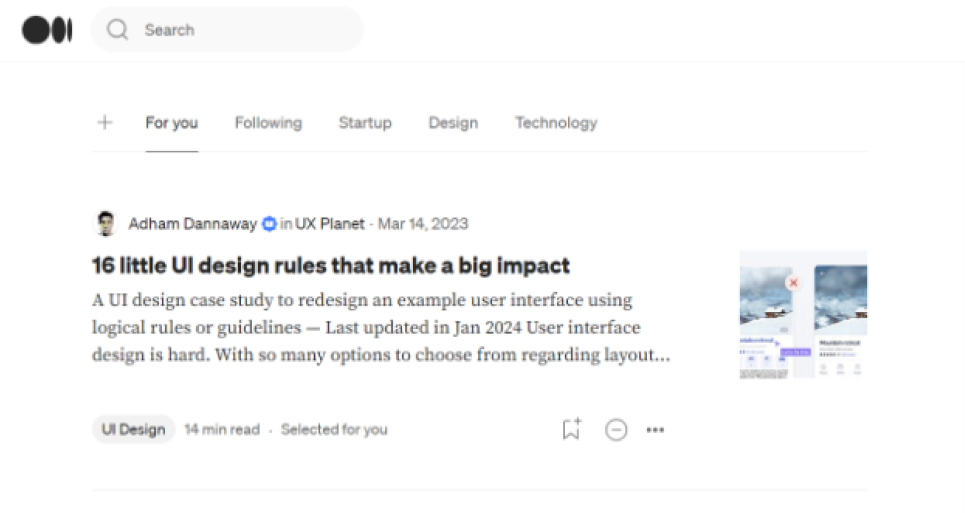Open the three-dot more options menu

tap(655, 430)
